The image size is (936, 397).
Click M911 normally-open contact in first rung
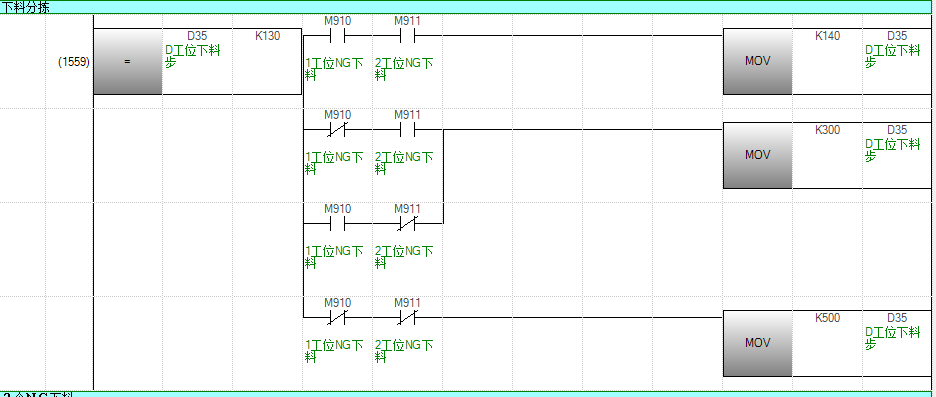(x=407, y=36)
